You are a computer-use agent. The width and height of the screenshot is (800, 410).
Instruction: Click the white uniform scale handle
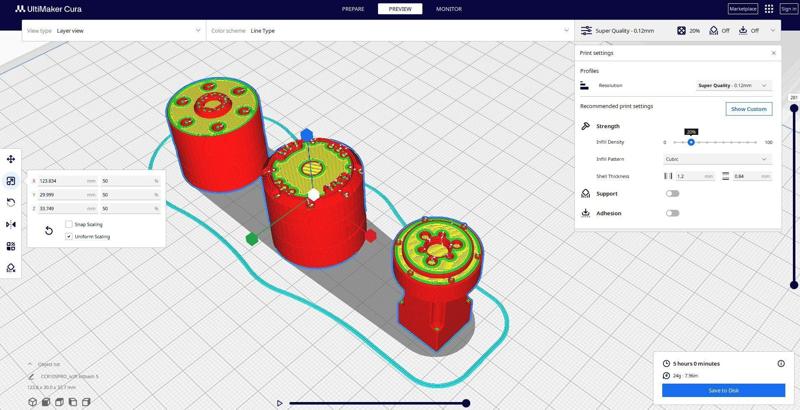314,194
